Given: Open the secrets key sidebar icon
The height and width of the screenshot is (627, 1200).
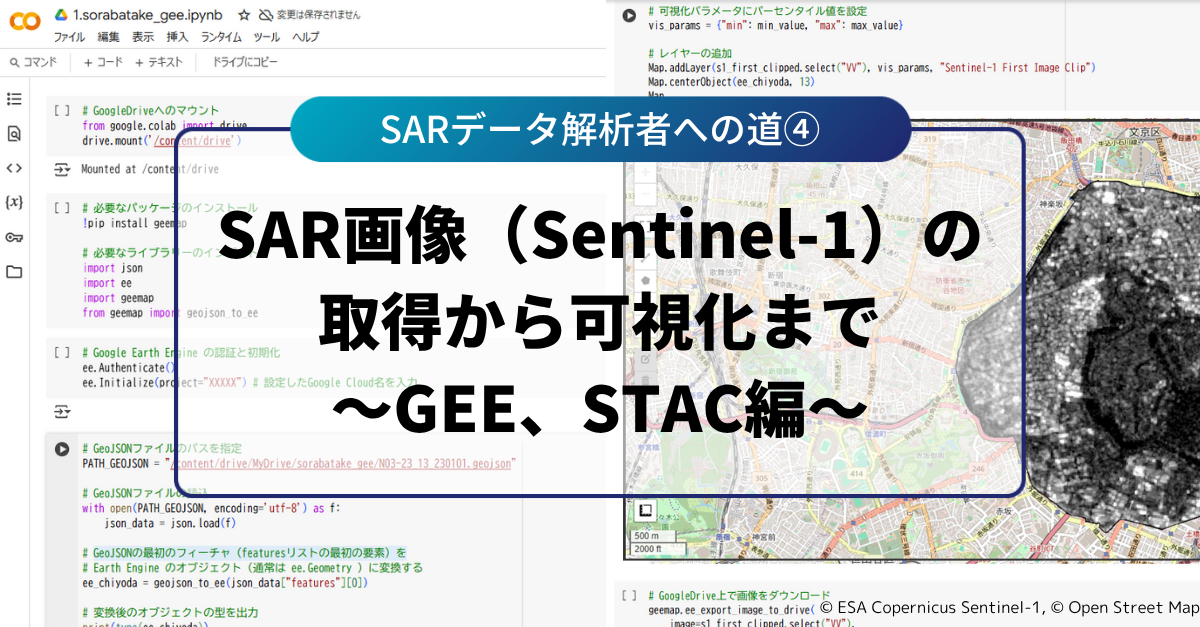Looking at the screenshot, I should (x=14, y=237).
